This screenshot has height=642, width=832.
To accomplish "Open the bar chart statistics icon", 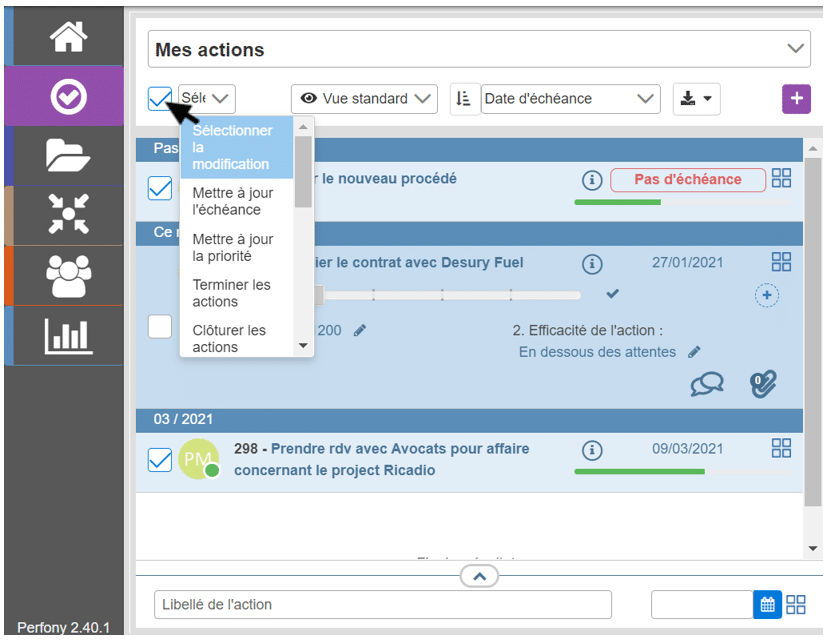I will click(x=68, y=335).
